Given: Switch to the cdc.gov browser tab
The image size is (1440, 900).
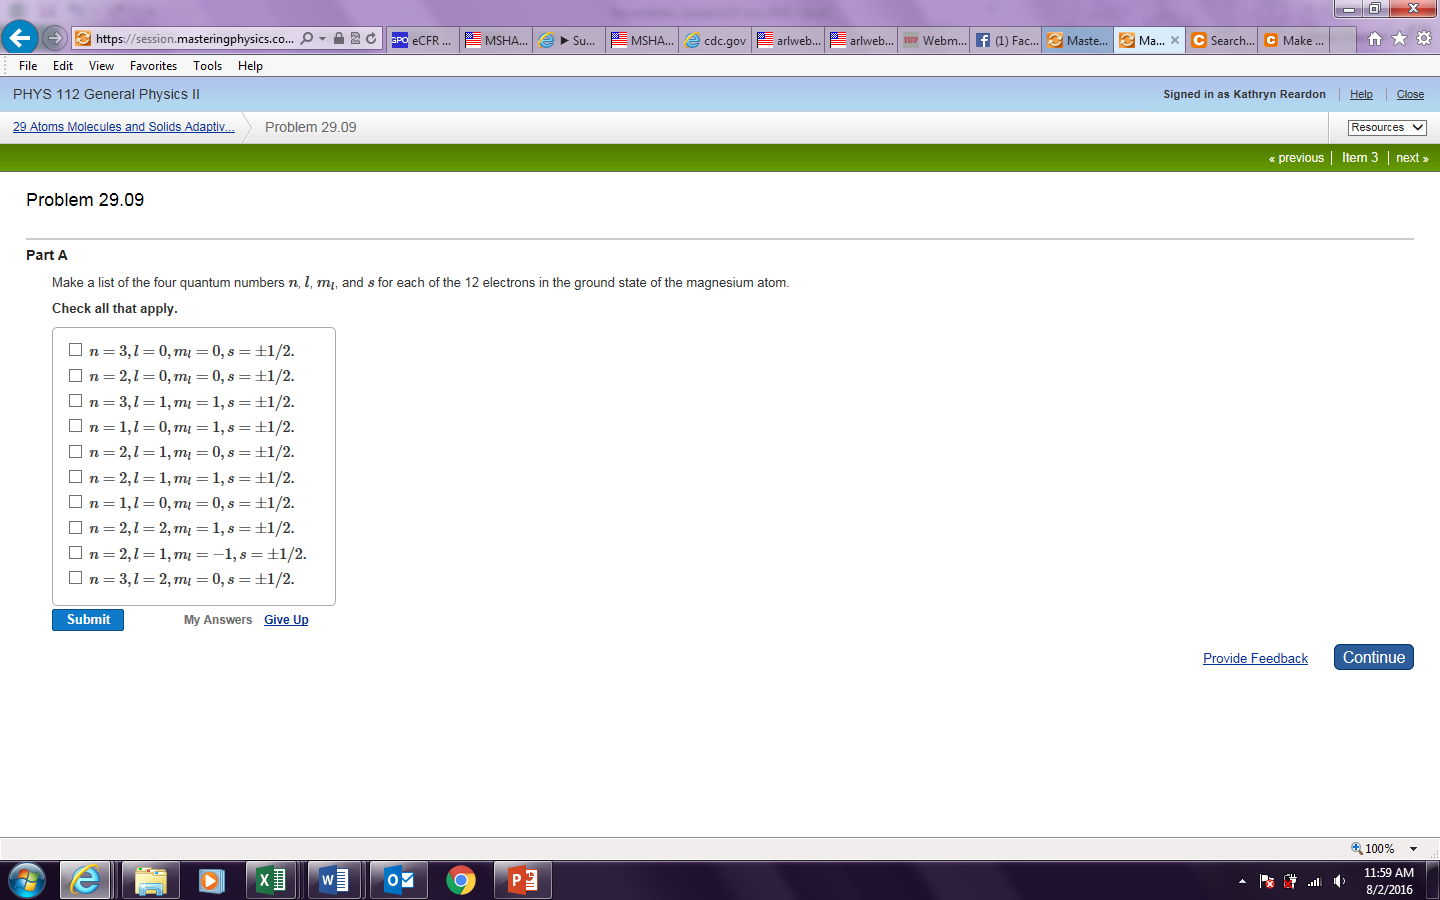Looking at the screenshot, I should point(714,40).
